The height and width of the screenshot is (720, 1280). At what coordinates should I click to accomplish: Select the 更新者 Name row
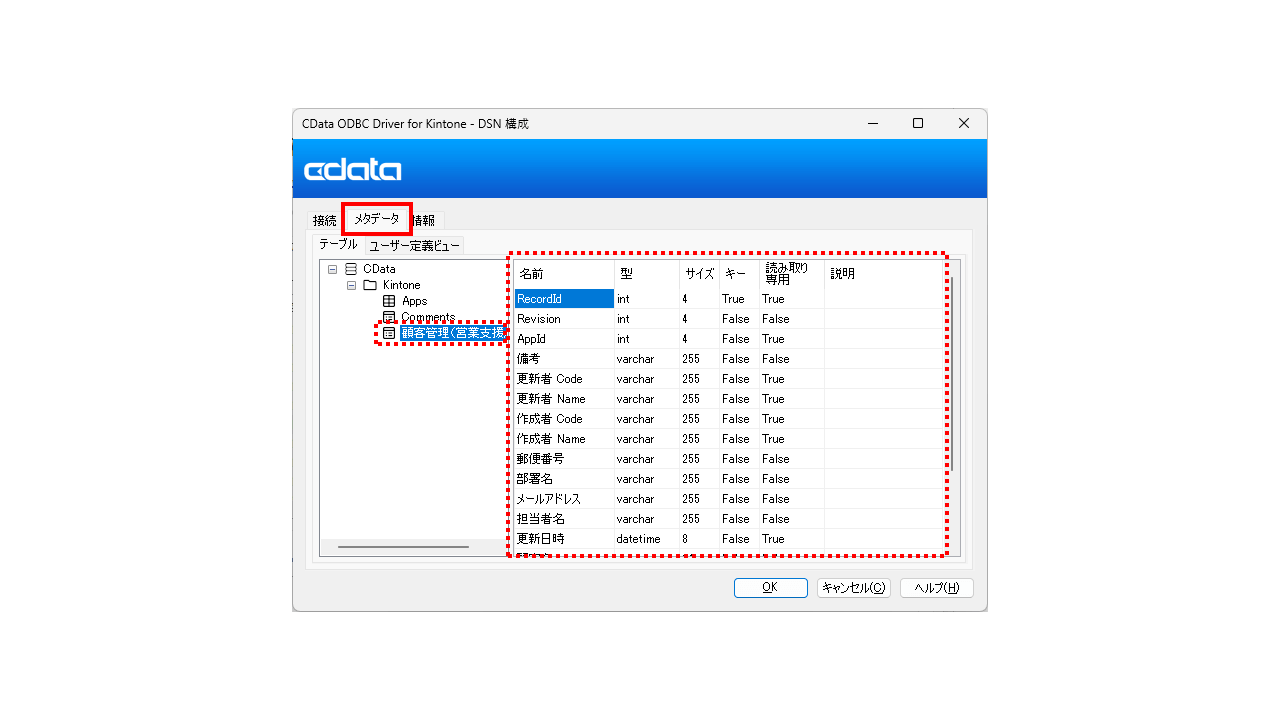click(728, 399)
